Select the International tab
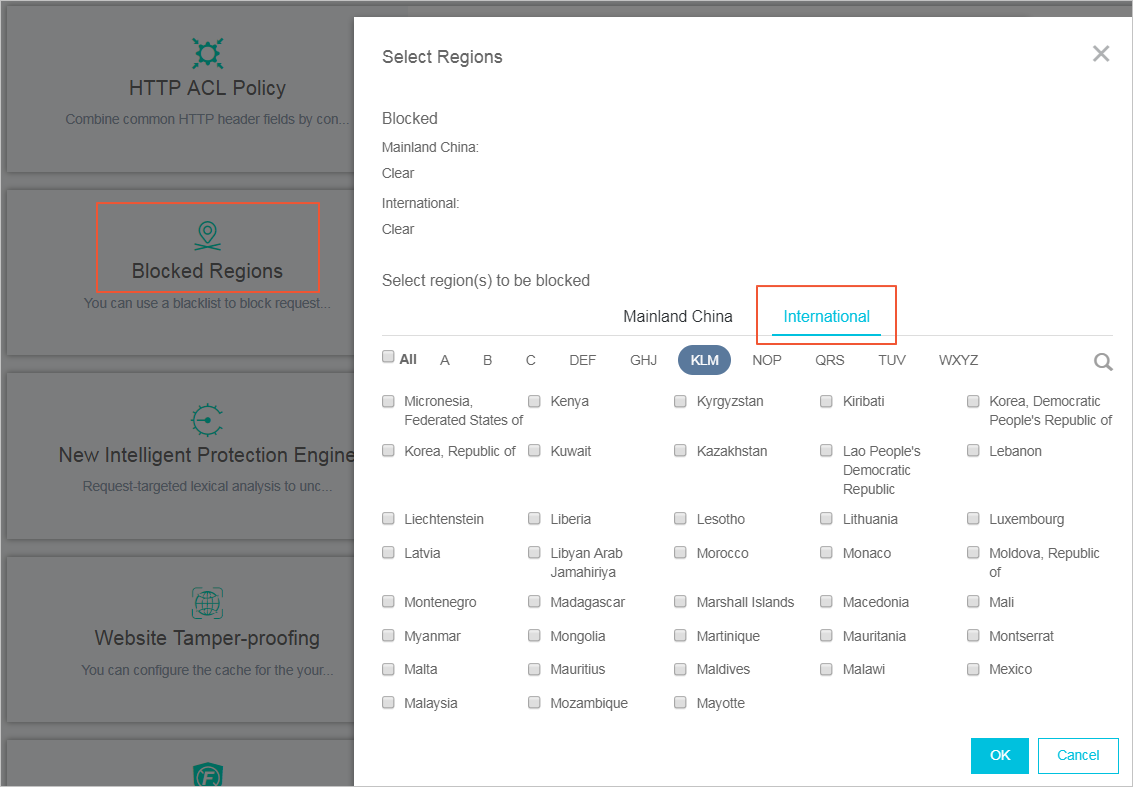This screenshot has height=787, width=1133. [x=826, y=316]
